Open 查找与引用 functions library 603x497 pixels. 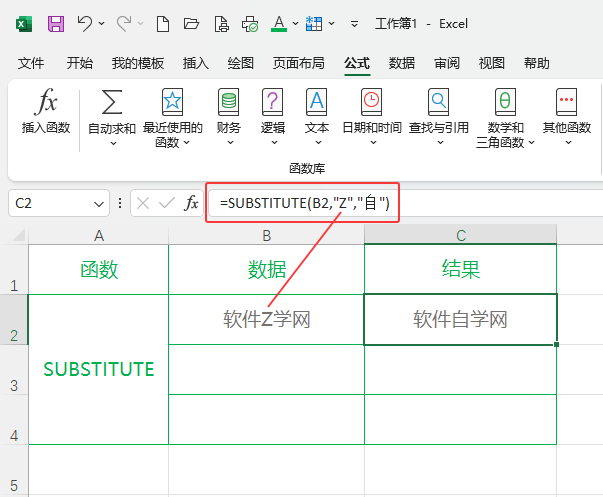pyautogui.click(x=439, y=117)
